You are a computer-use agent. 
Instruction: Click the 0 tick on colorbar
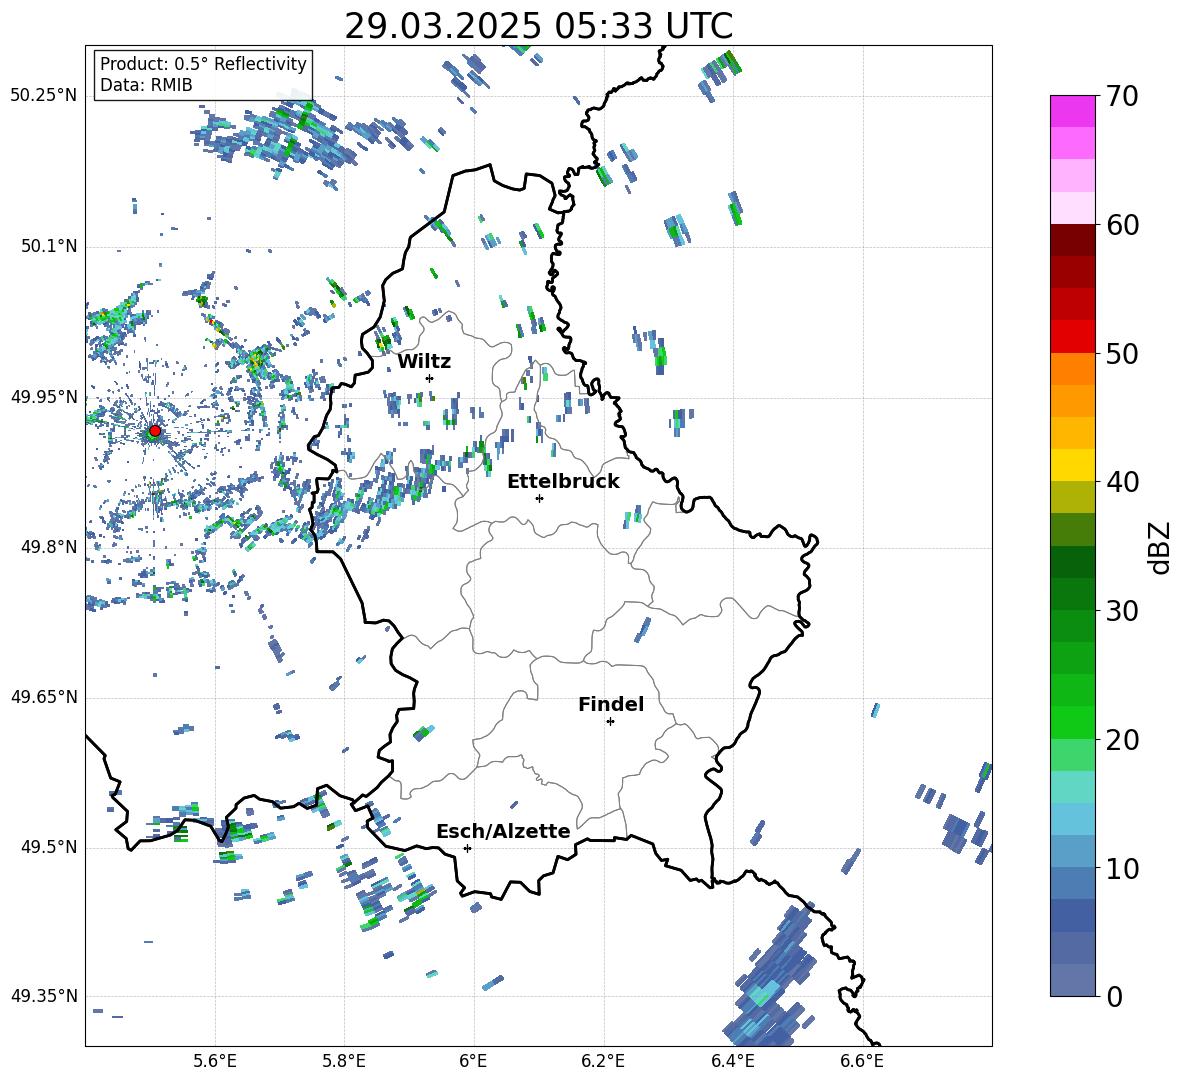pyautogui.click(x=1114, y=996)
